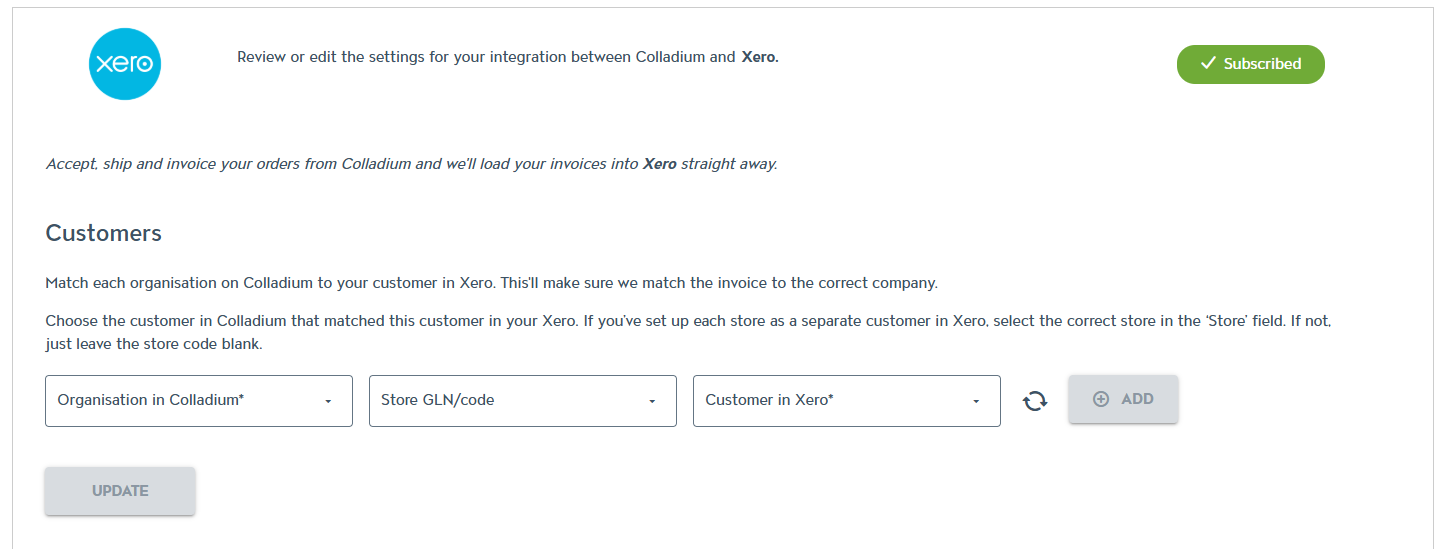Click the bold italic Xero word
This screenshot has height=549, width=1446.
click(659, 164)
